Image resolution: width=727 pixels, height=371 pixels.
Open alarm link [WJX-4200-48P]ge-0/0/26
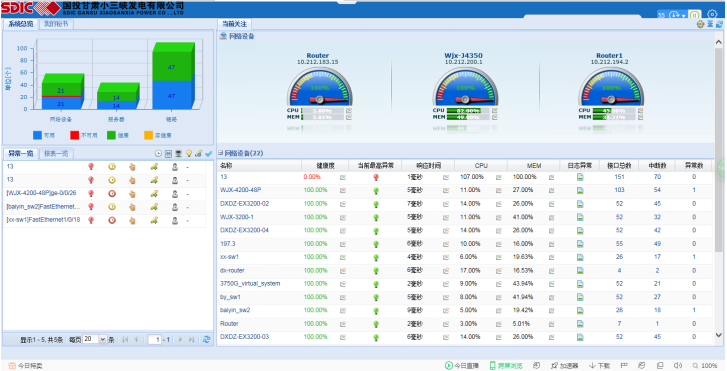click(x=41, y=193)
